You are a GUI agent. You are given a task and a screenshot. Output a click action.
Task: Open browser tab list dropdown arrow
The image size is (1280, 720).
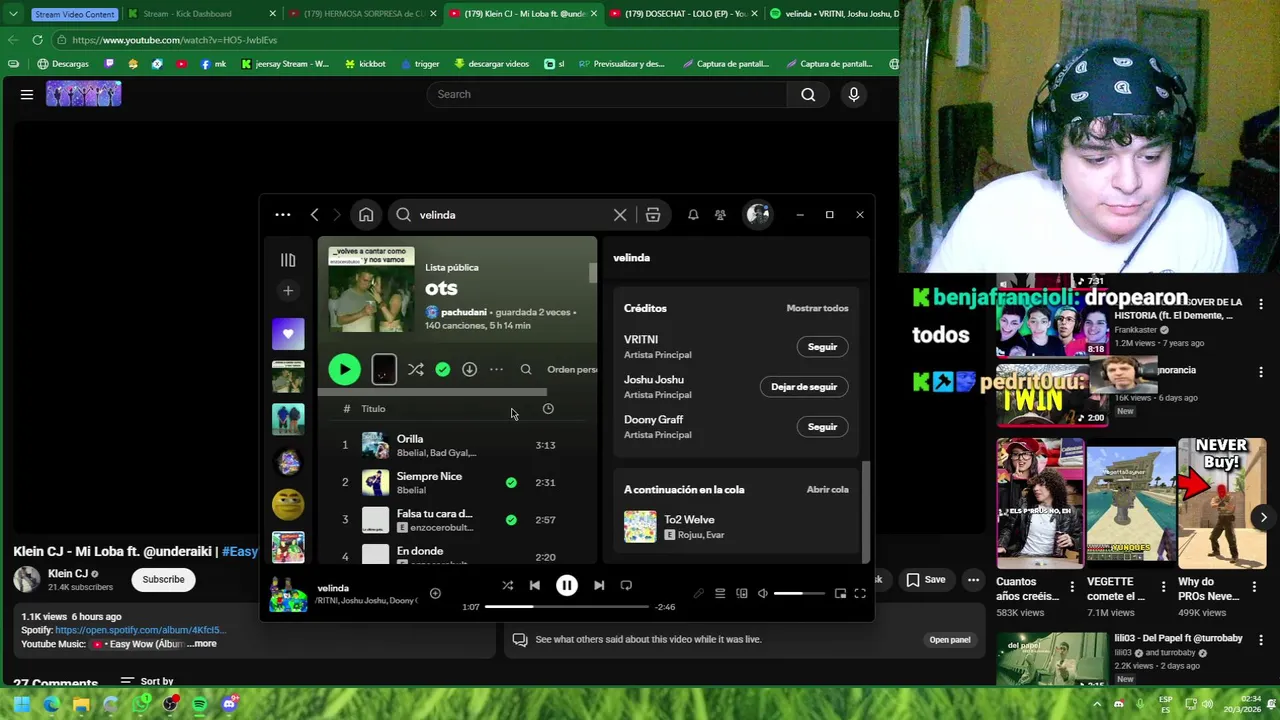click(13, 14)
